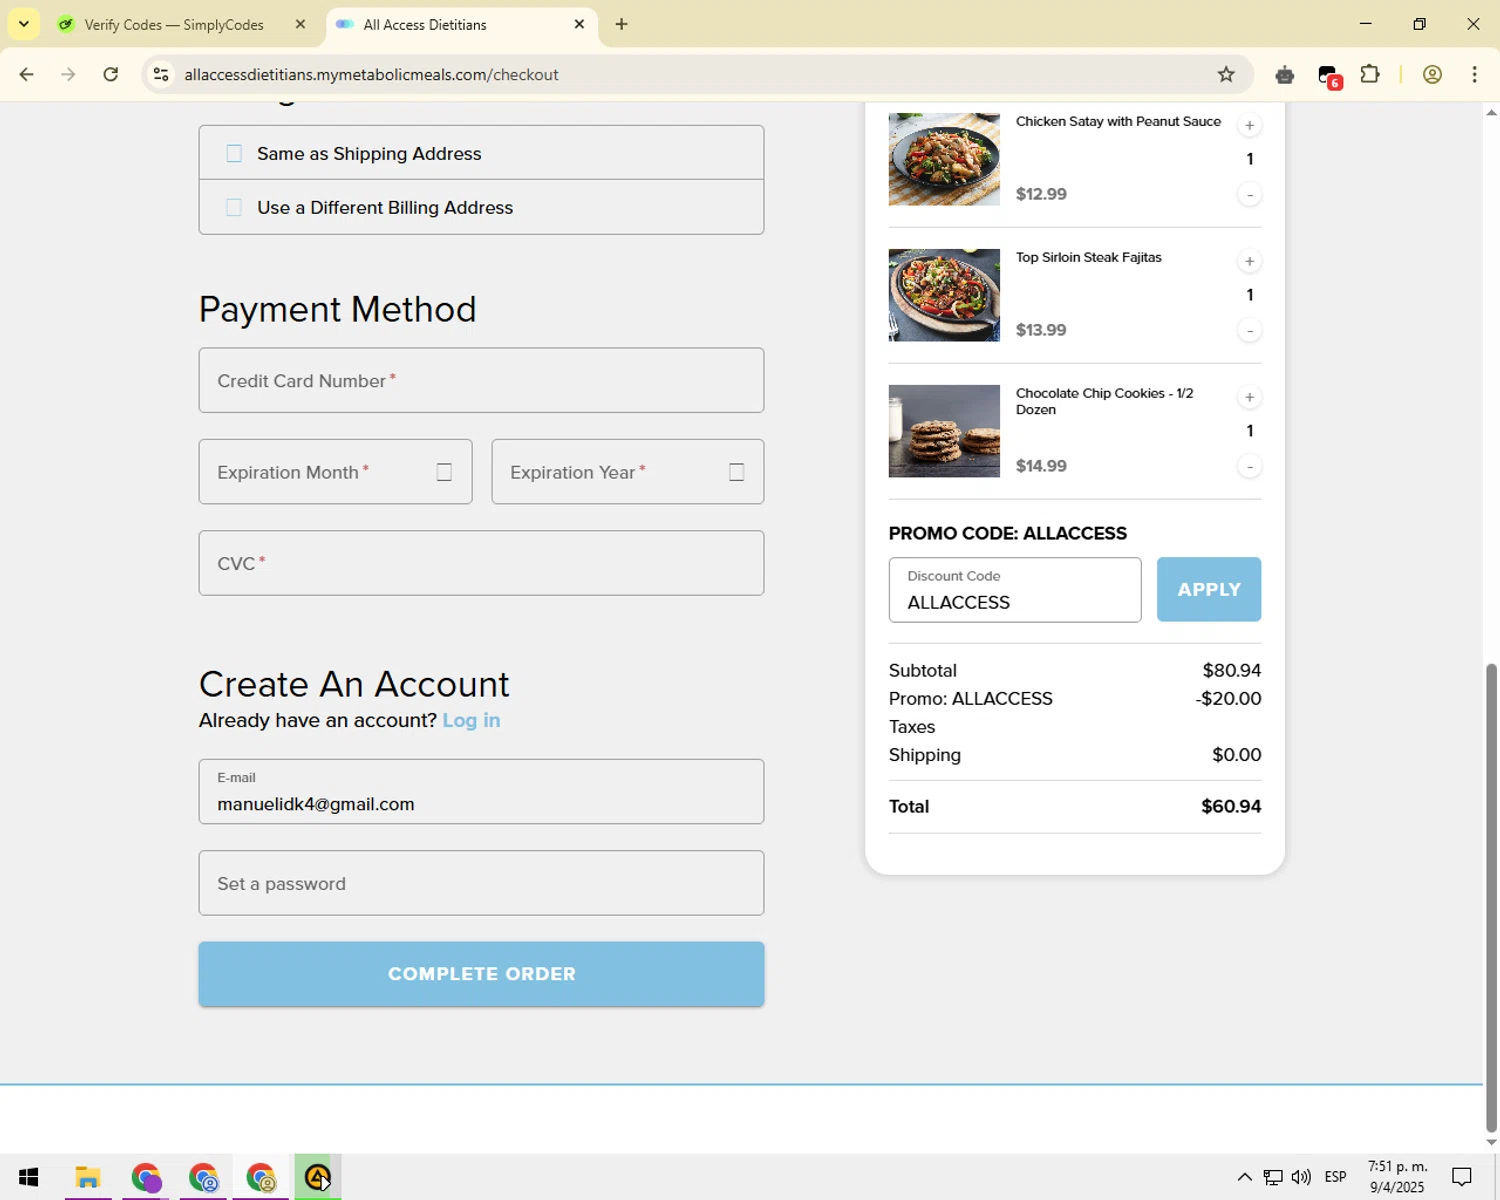This screenshot has width=1500, height=1200.
Task: Open the clock and date flyout
Action: coord(1397,1177)
